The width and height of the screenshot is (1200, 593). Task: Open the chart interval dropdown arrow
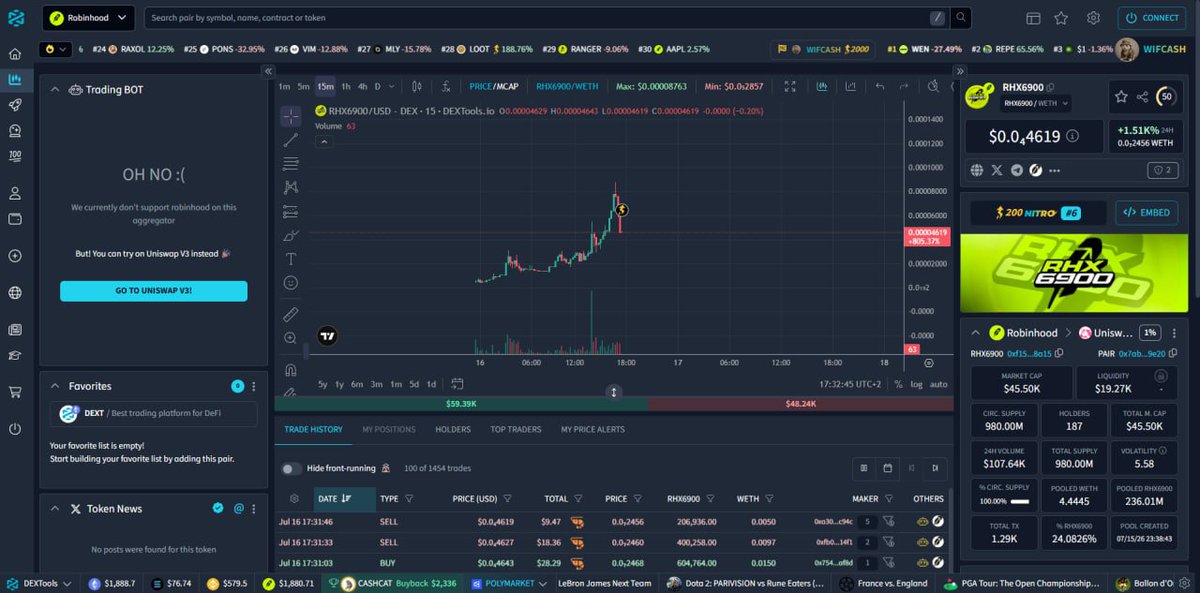(391, 87)
